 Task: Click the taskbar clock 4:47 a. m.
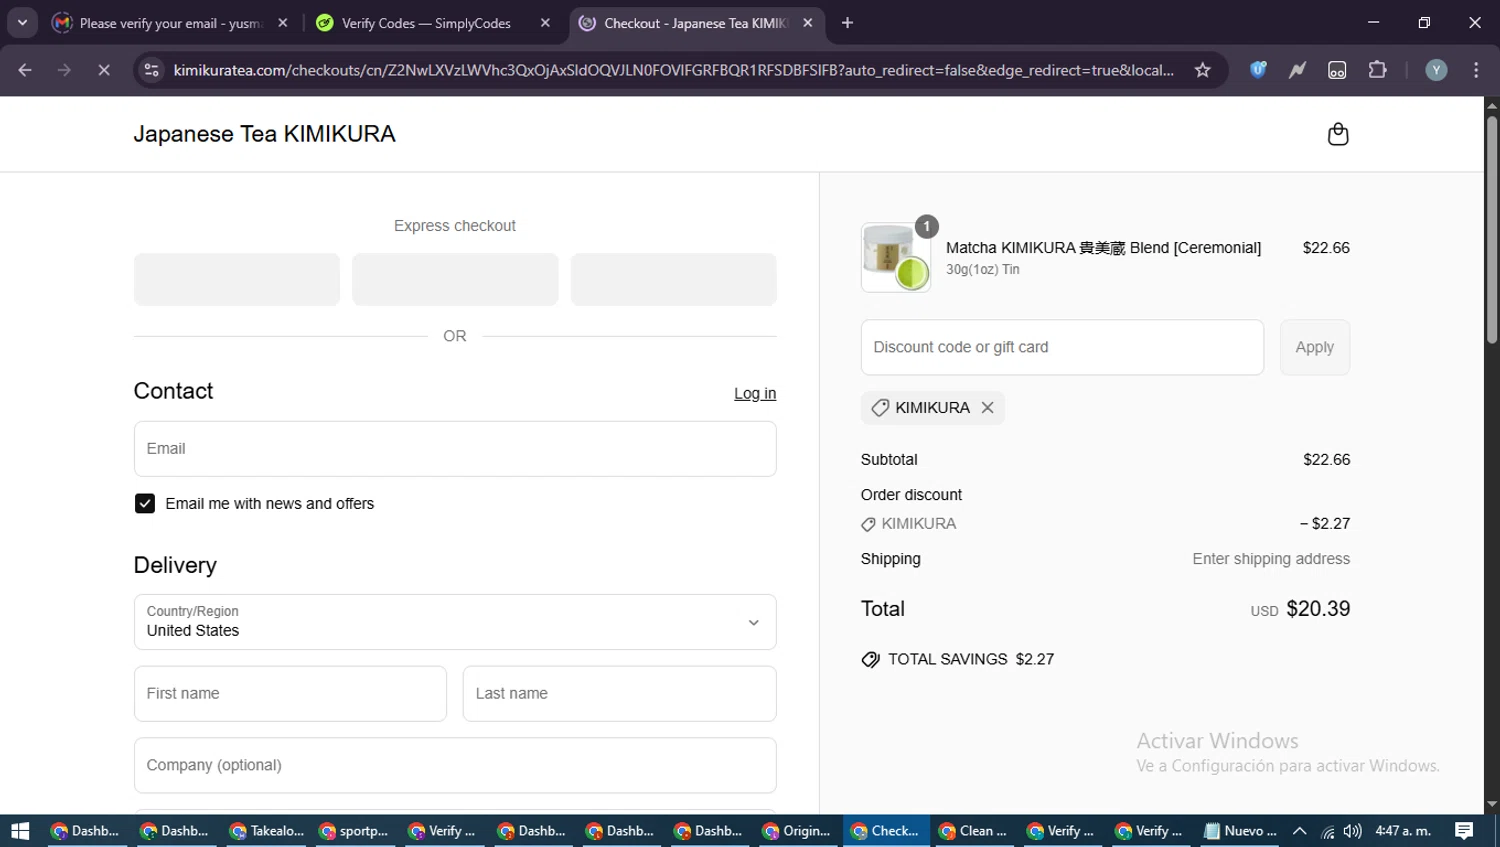coord(1403,831)
